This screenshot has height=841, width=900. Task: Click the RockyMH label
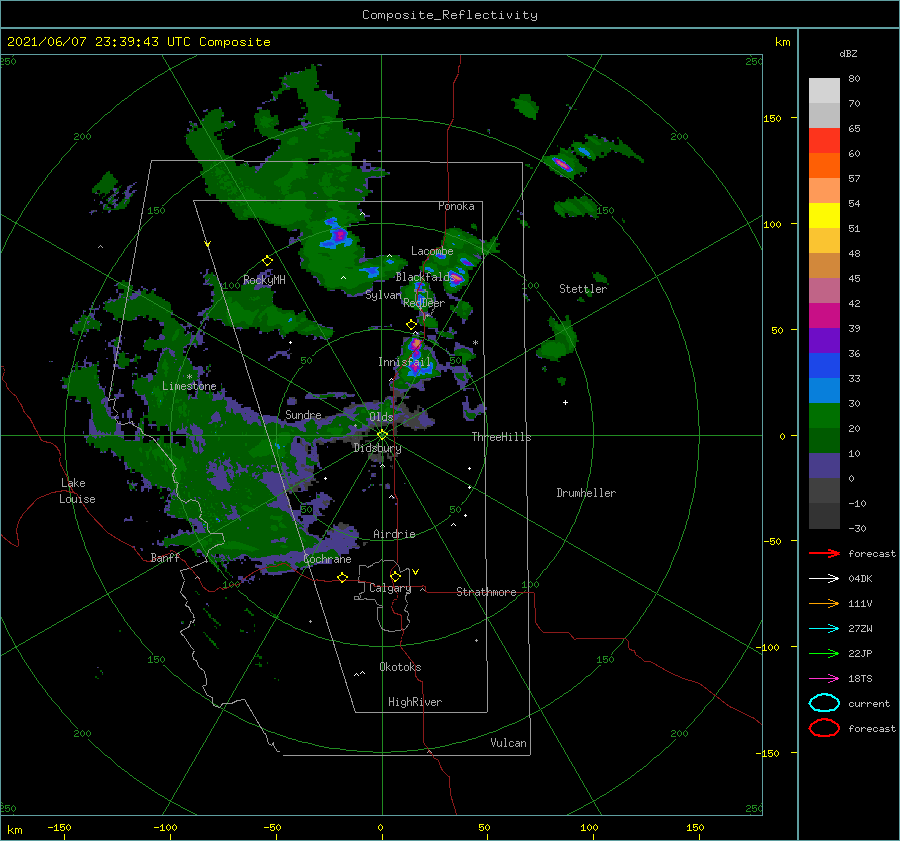(264, 280)
